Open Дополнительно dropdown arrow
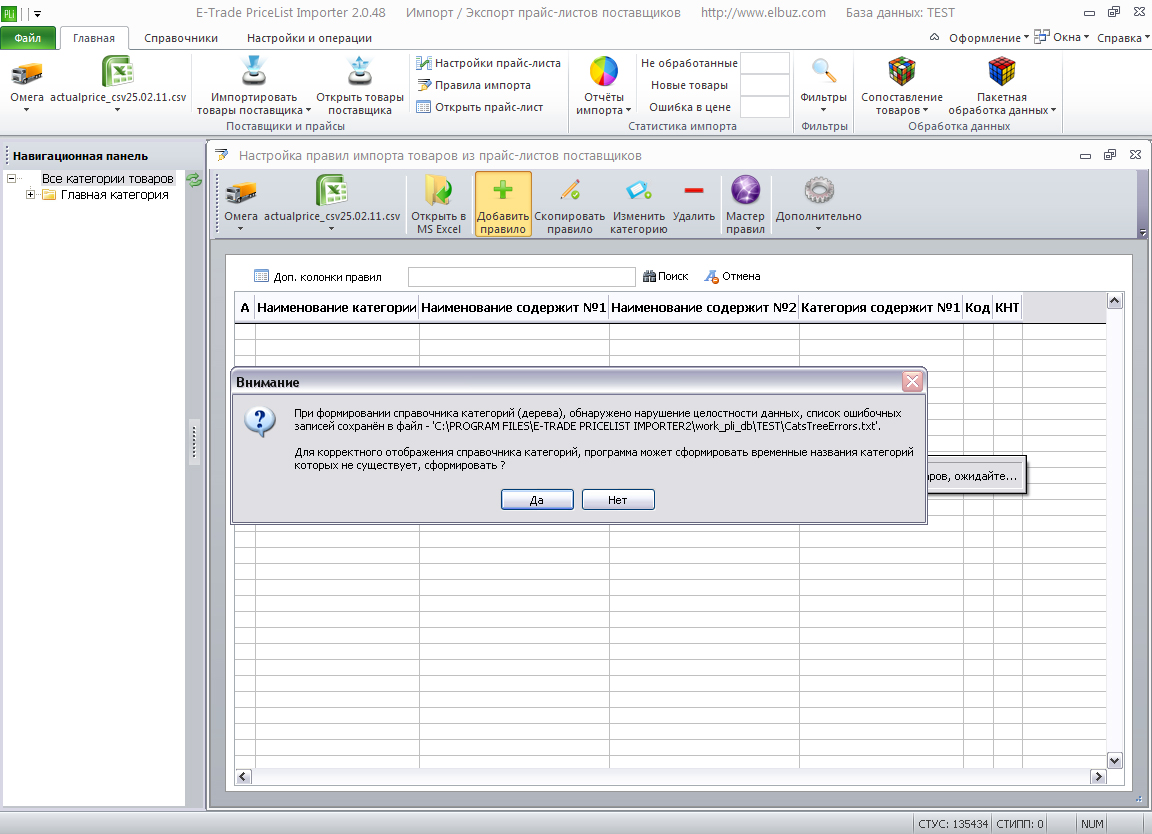The width and height of the screenshot is (1152, 834). point(818,229)
